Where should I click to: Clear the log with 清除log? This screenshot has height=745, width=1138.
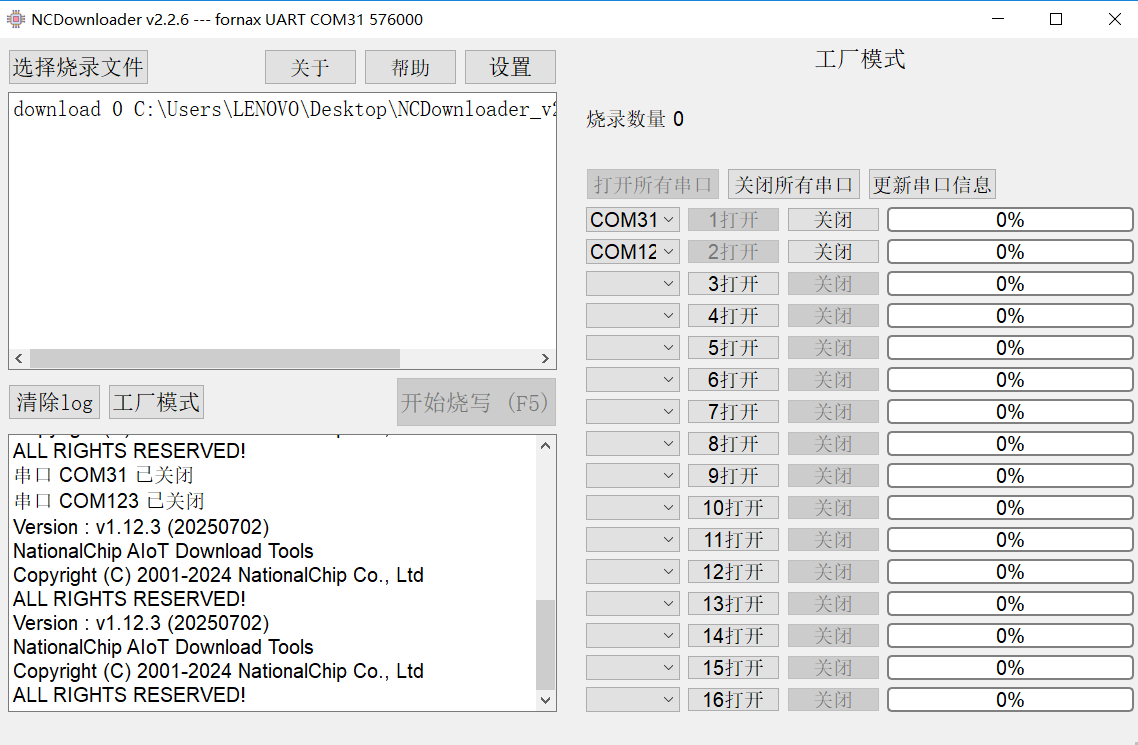54,402
